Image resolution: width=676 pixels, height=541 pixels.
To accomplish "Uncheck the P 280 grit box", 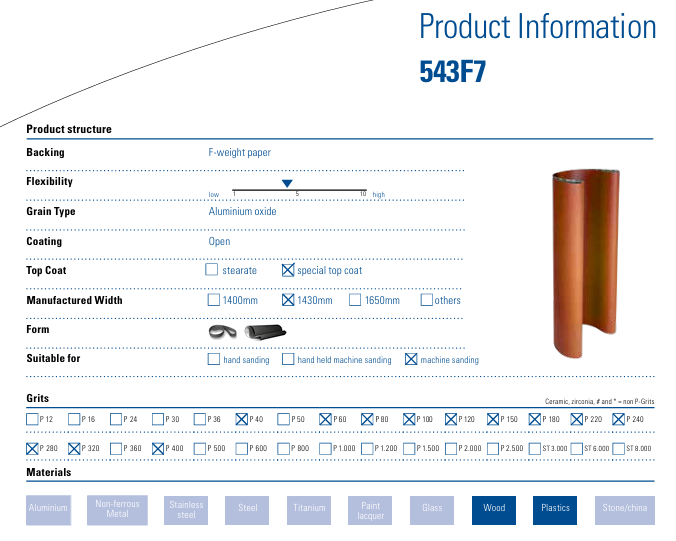I will click(x=32, y=449).
